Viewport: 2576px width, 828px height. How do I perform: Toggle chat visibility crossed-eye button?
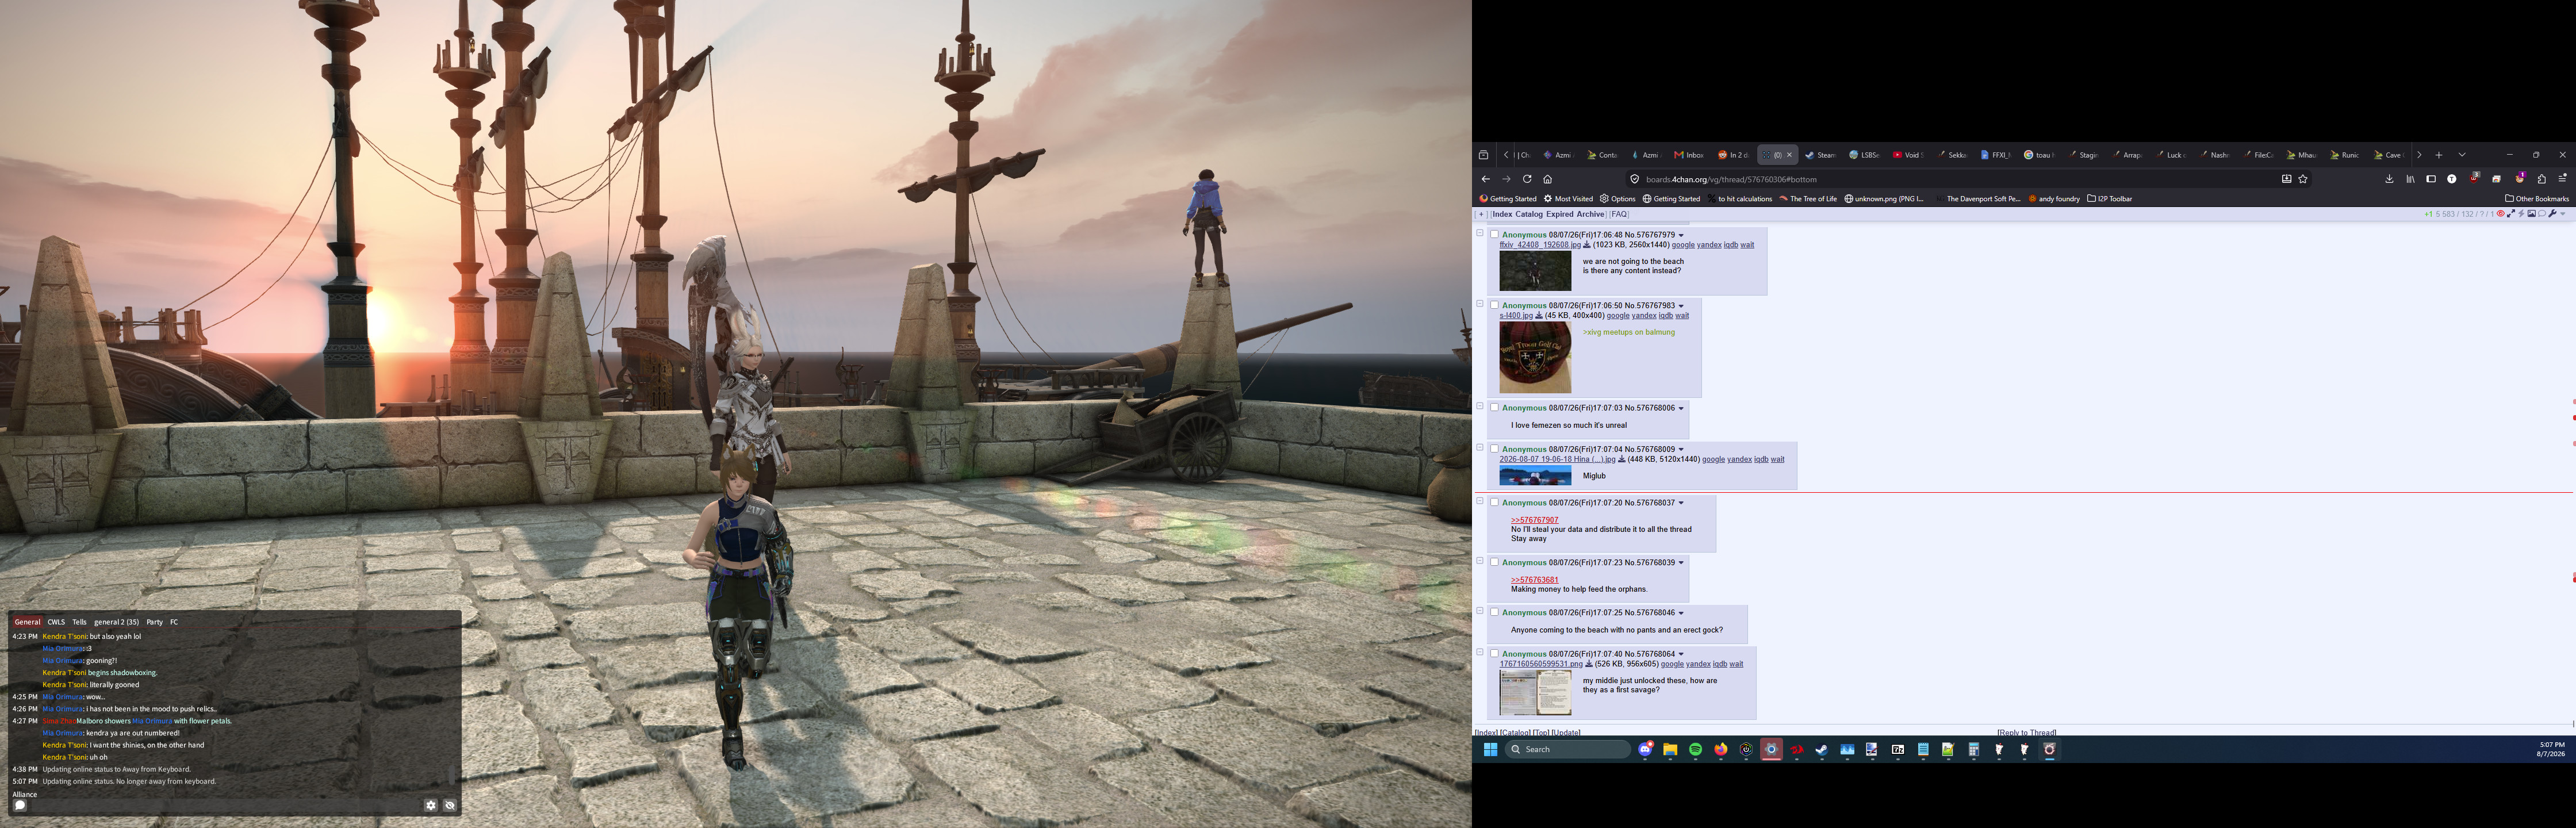[450, 805]
